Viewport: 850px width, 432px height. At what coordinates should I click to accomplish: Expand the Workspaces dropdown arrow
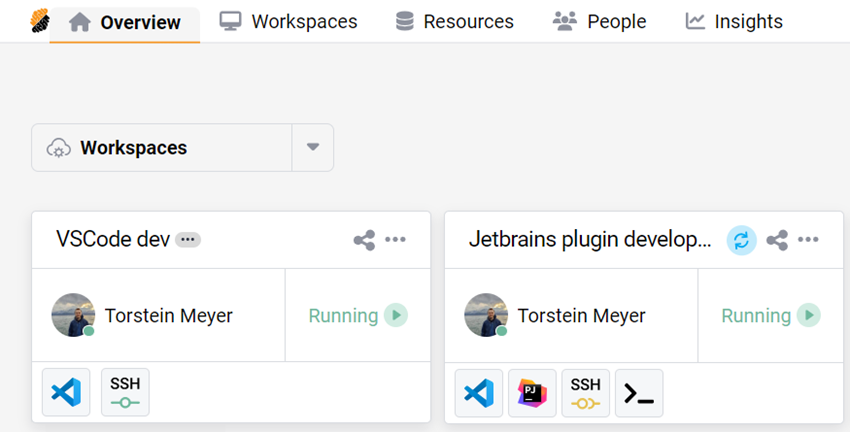pyautogui.click(x=313, y=148)
